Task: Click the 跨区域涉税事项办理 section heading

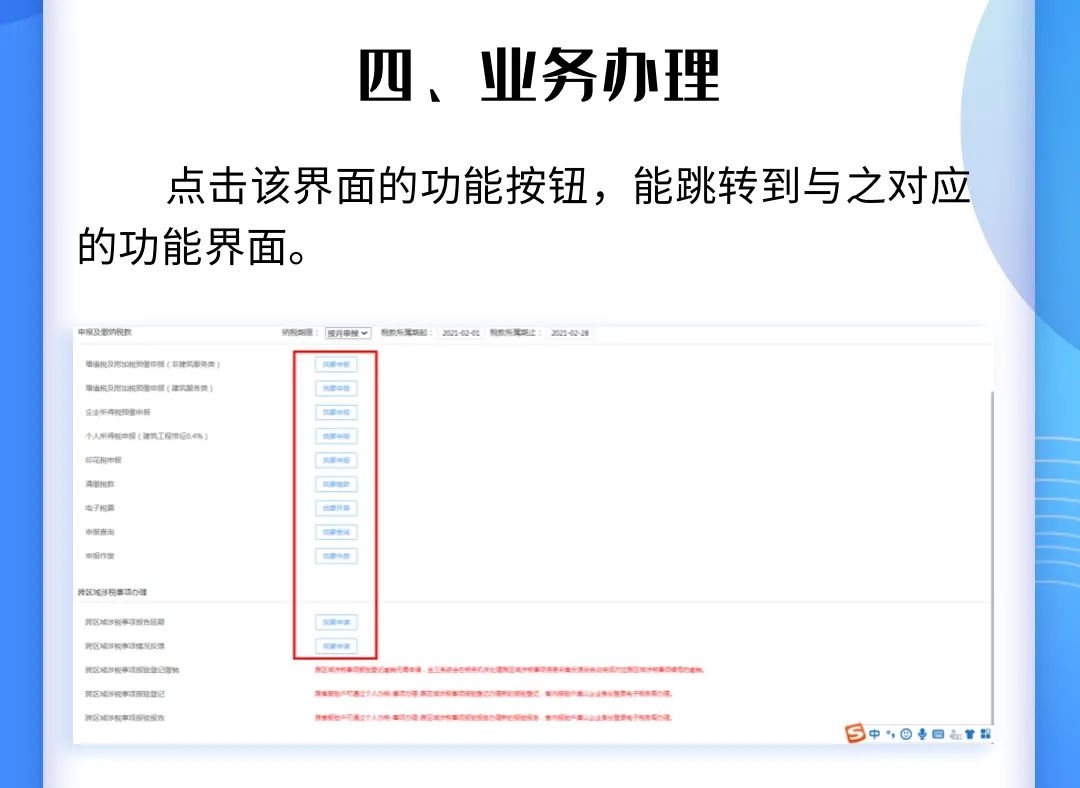Action: (112, 592)
